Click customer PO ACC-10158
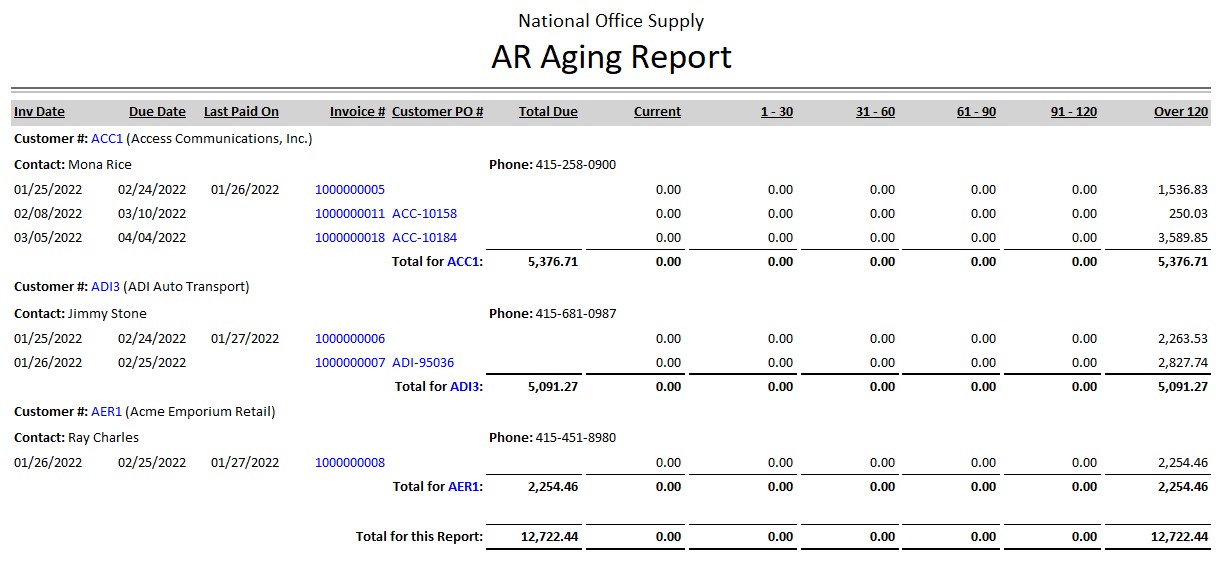The height and width of the screenshot is (564, 1226). tap(424, 214)
